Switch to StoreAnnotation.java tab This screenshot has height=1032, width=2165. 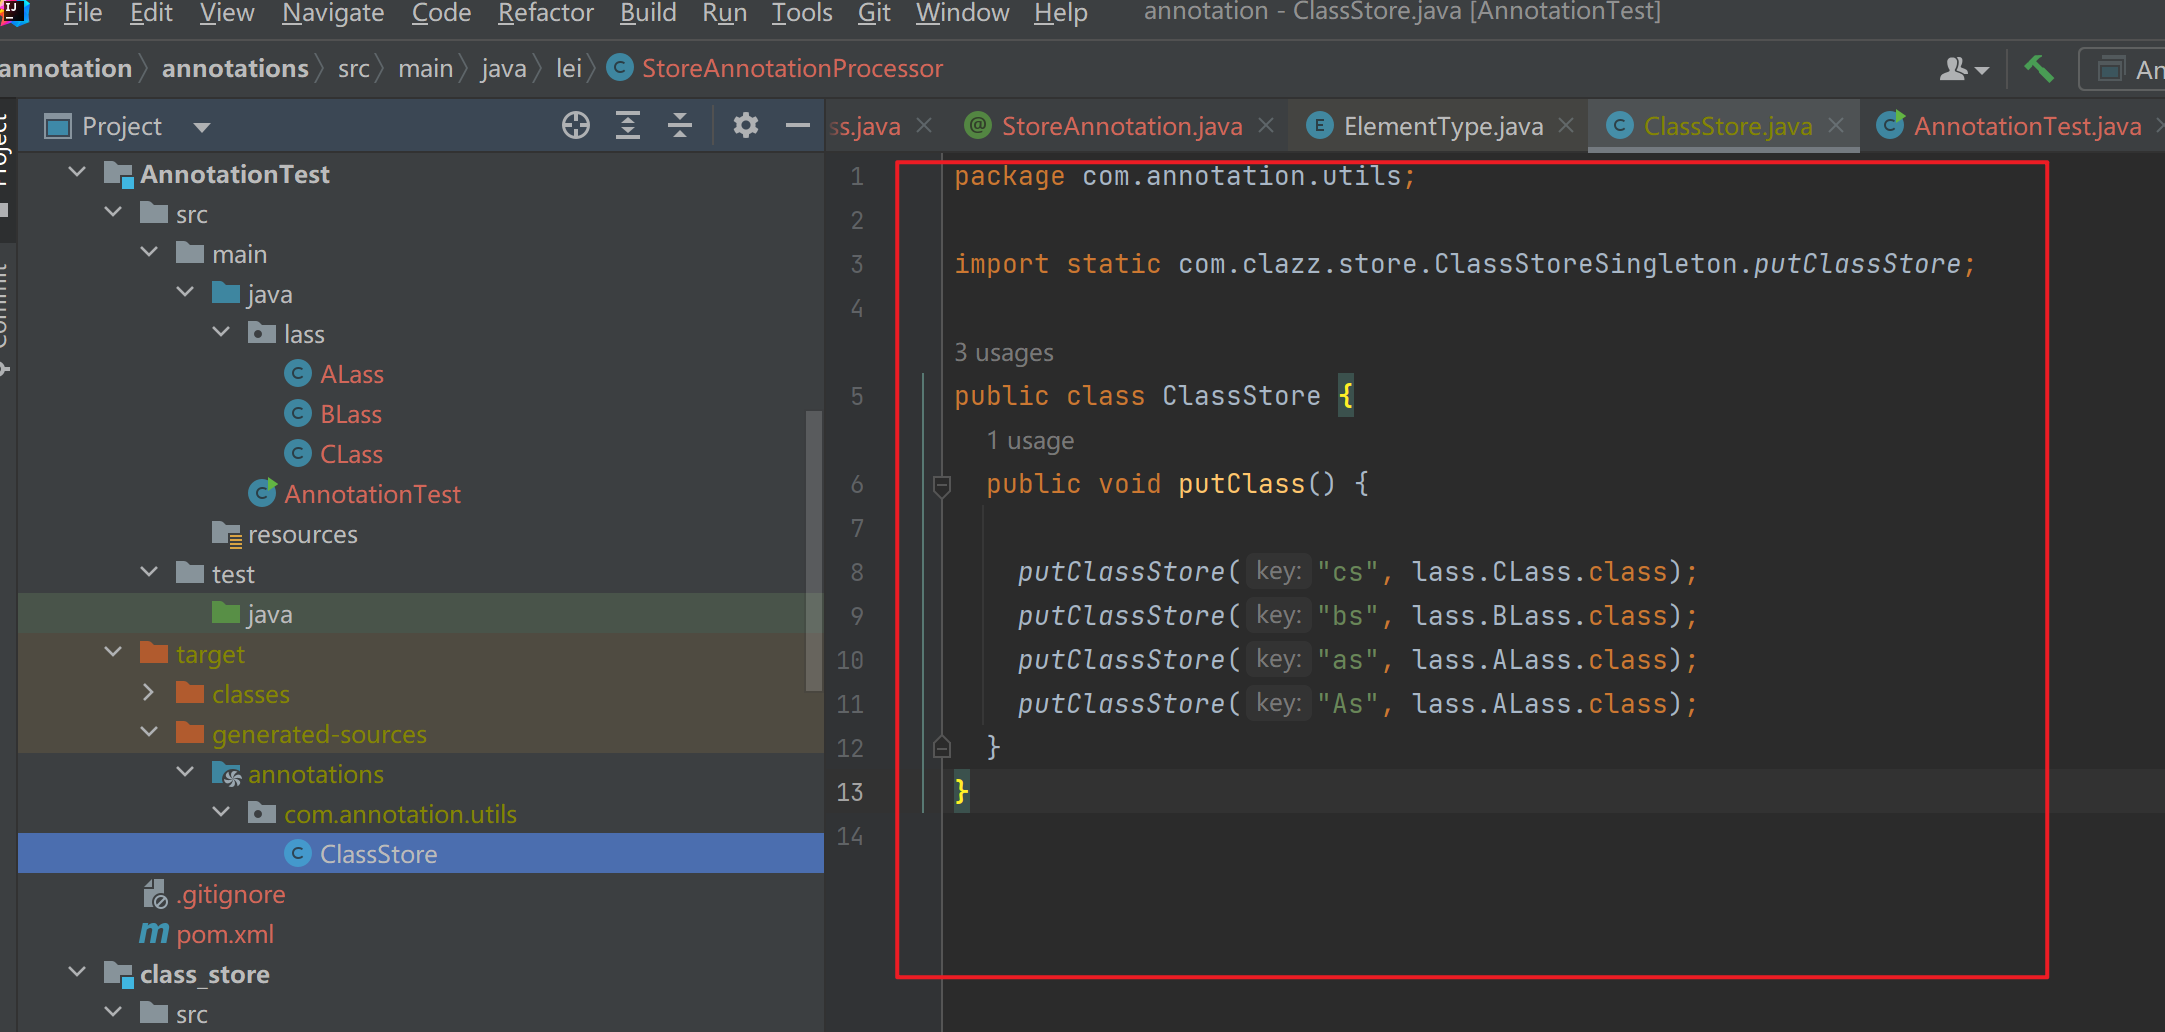click(1122, 126)
